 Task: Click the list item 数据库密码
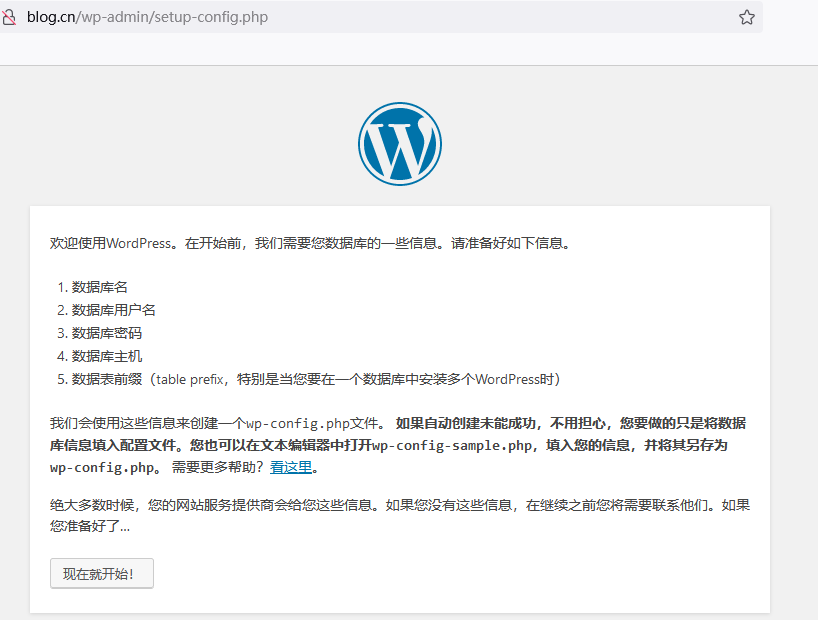(x=106, y=333)
